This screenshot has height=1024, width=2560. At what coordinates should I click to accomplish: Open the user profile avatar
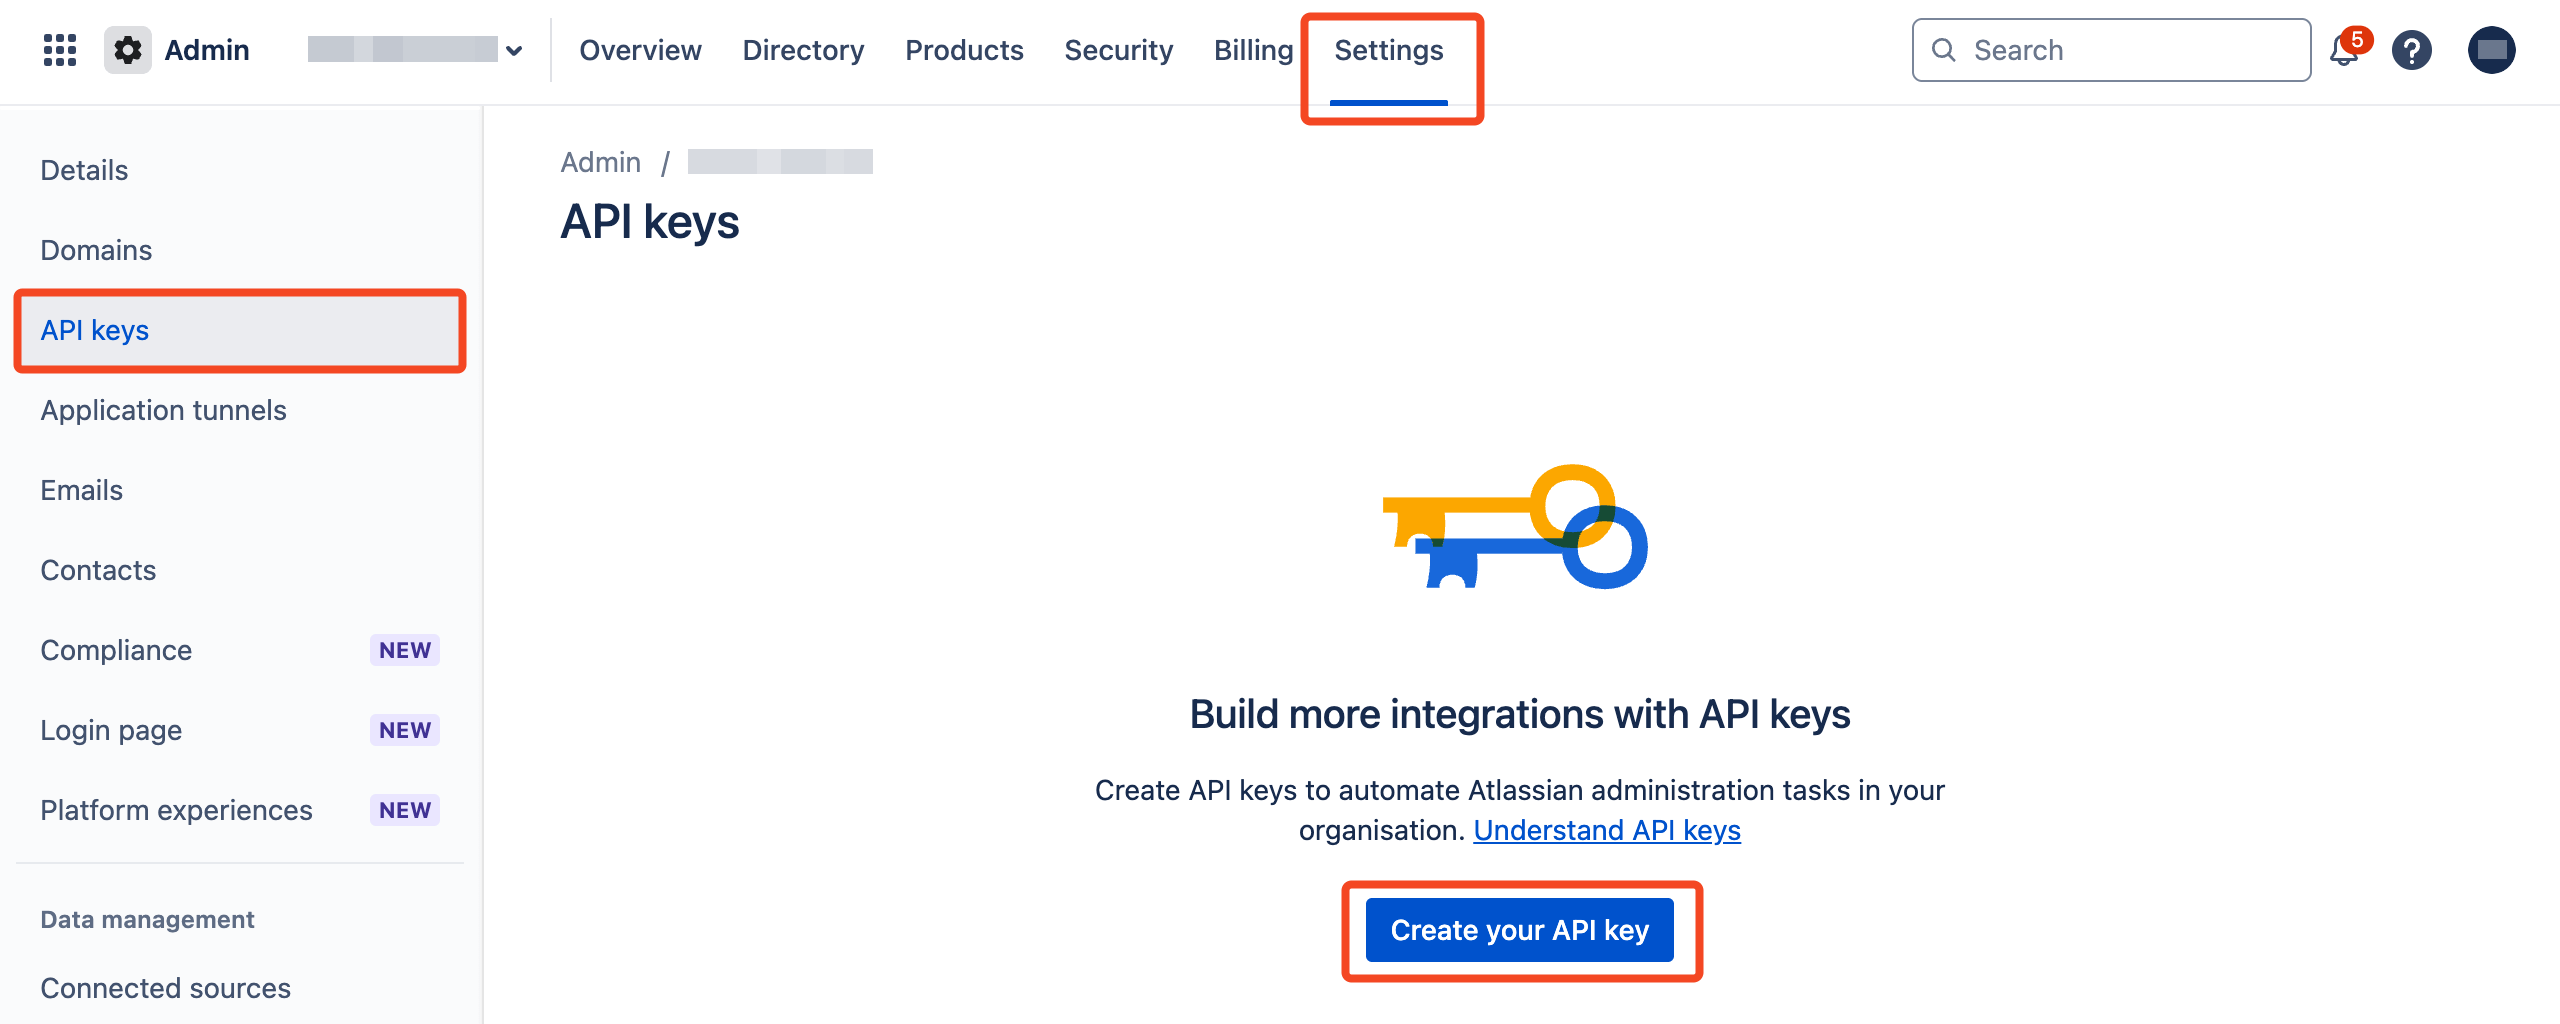tap(2491, 50)
